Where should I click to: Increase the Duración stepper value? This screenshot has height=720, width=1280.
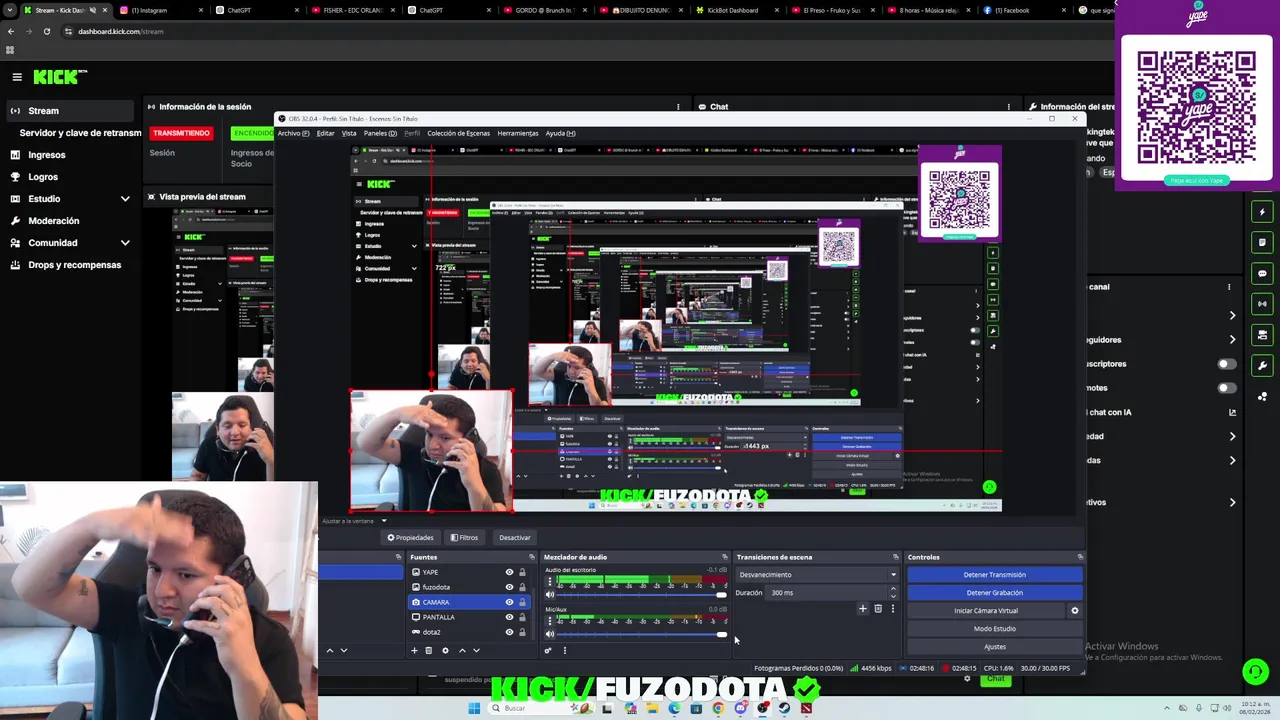(x=893, y=589)
